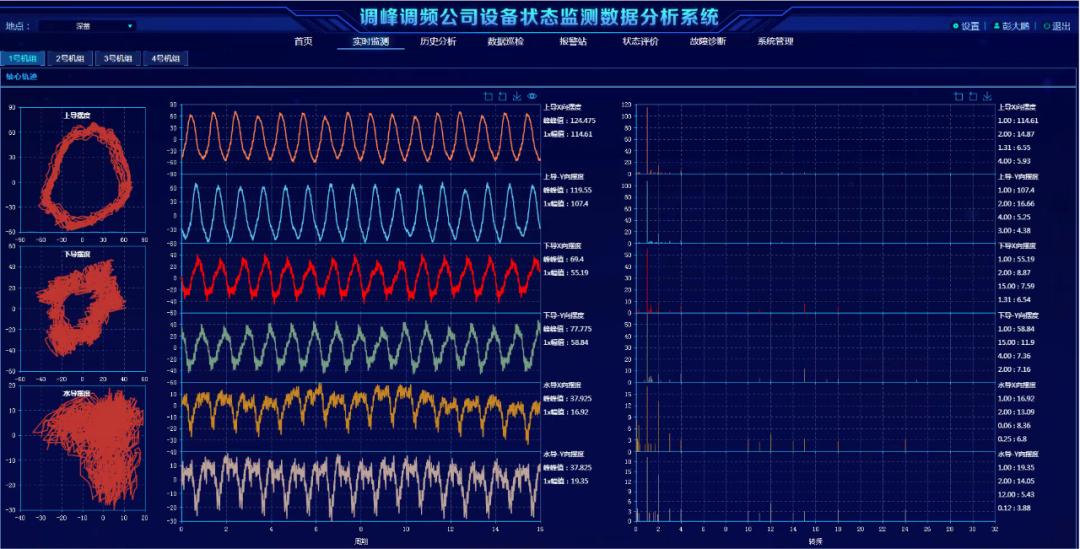The width and height of the screenshot is (1080, 549).
Task: Open settings via the 设置 gear icon
Action: [956, 26]
